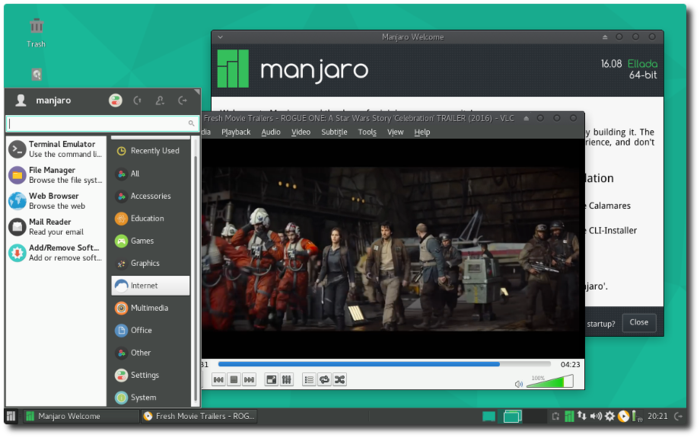Open the Trash desktop icon

coord(36,33)
